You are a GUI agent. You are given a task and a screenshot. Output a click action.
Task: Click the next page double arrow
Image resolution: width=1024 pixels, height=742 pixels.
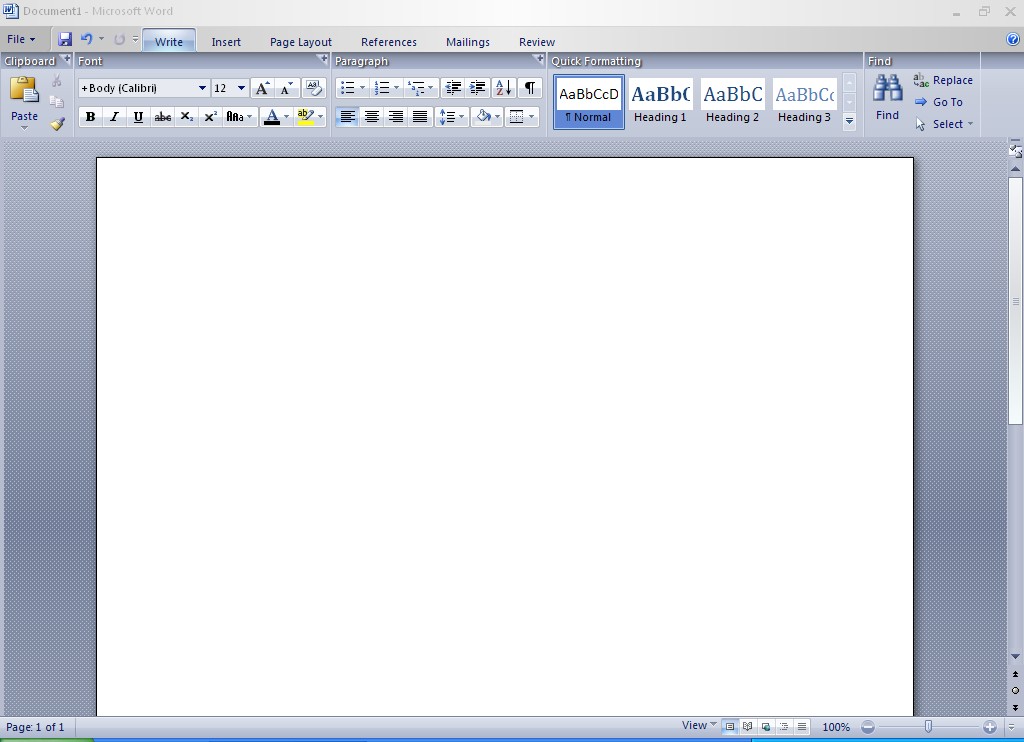[1015, 707]
